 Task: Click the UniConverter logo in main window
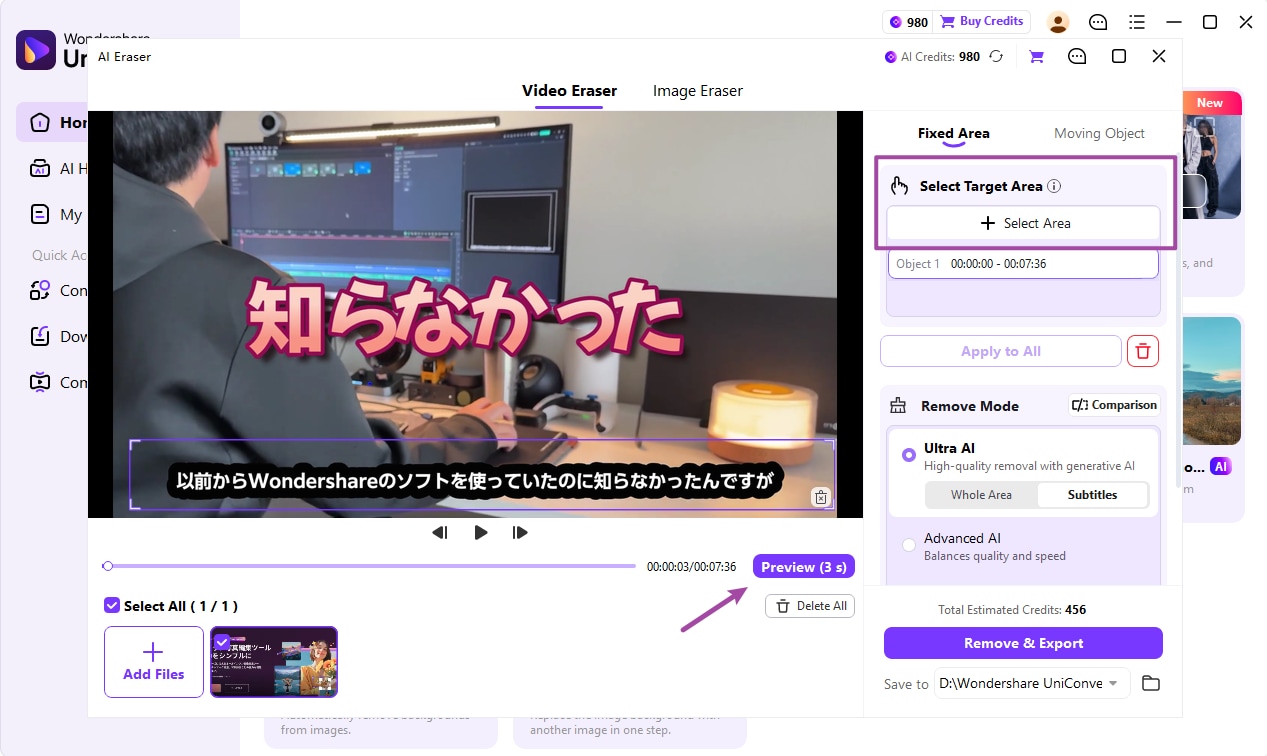[x=36, y=50]
